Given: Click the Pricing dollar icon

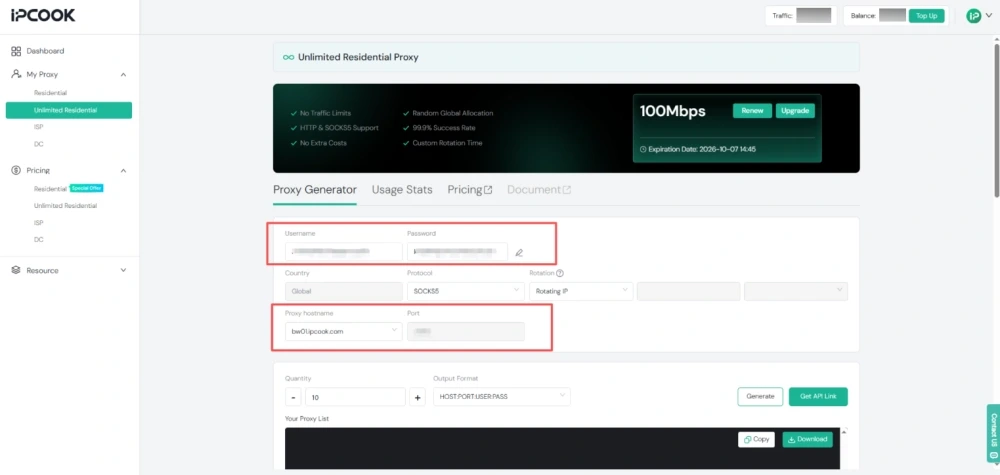Looking at the screenshot, I should 16,170.
